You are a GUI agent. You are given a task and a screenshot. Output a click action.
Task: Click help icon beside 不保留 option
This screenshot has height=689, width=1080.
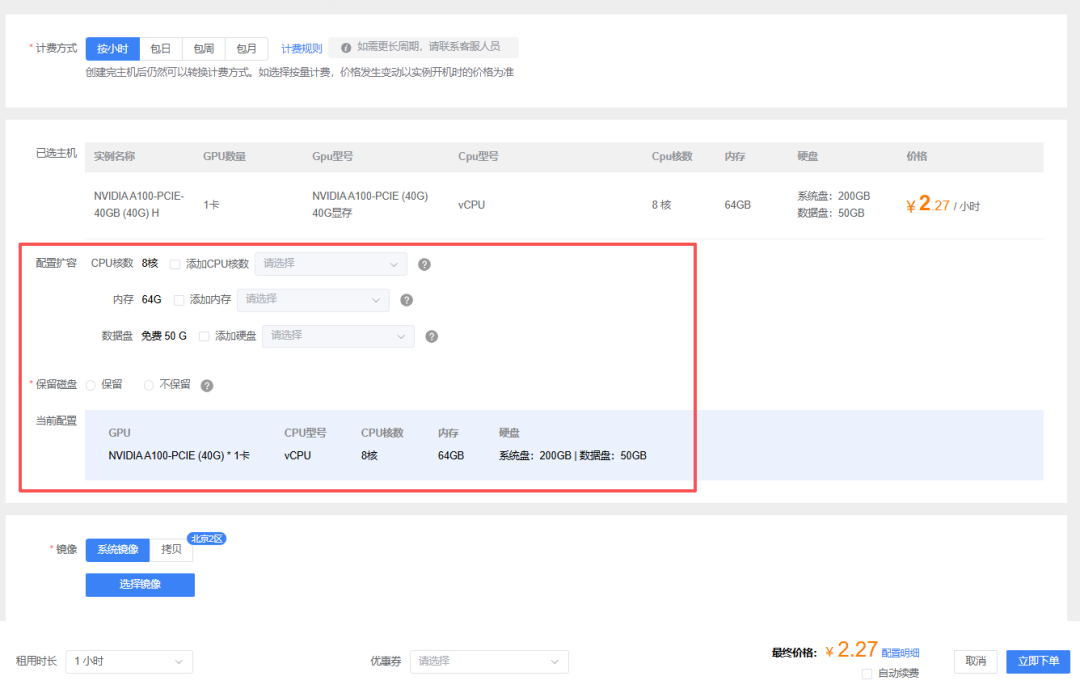coord(207,386)
